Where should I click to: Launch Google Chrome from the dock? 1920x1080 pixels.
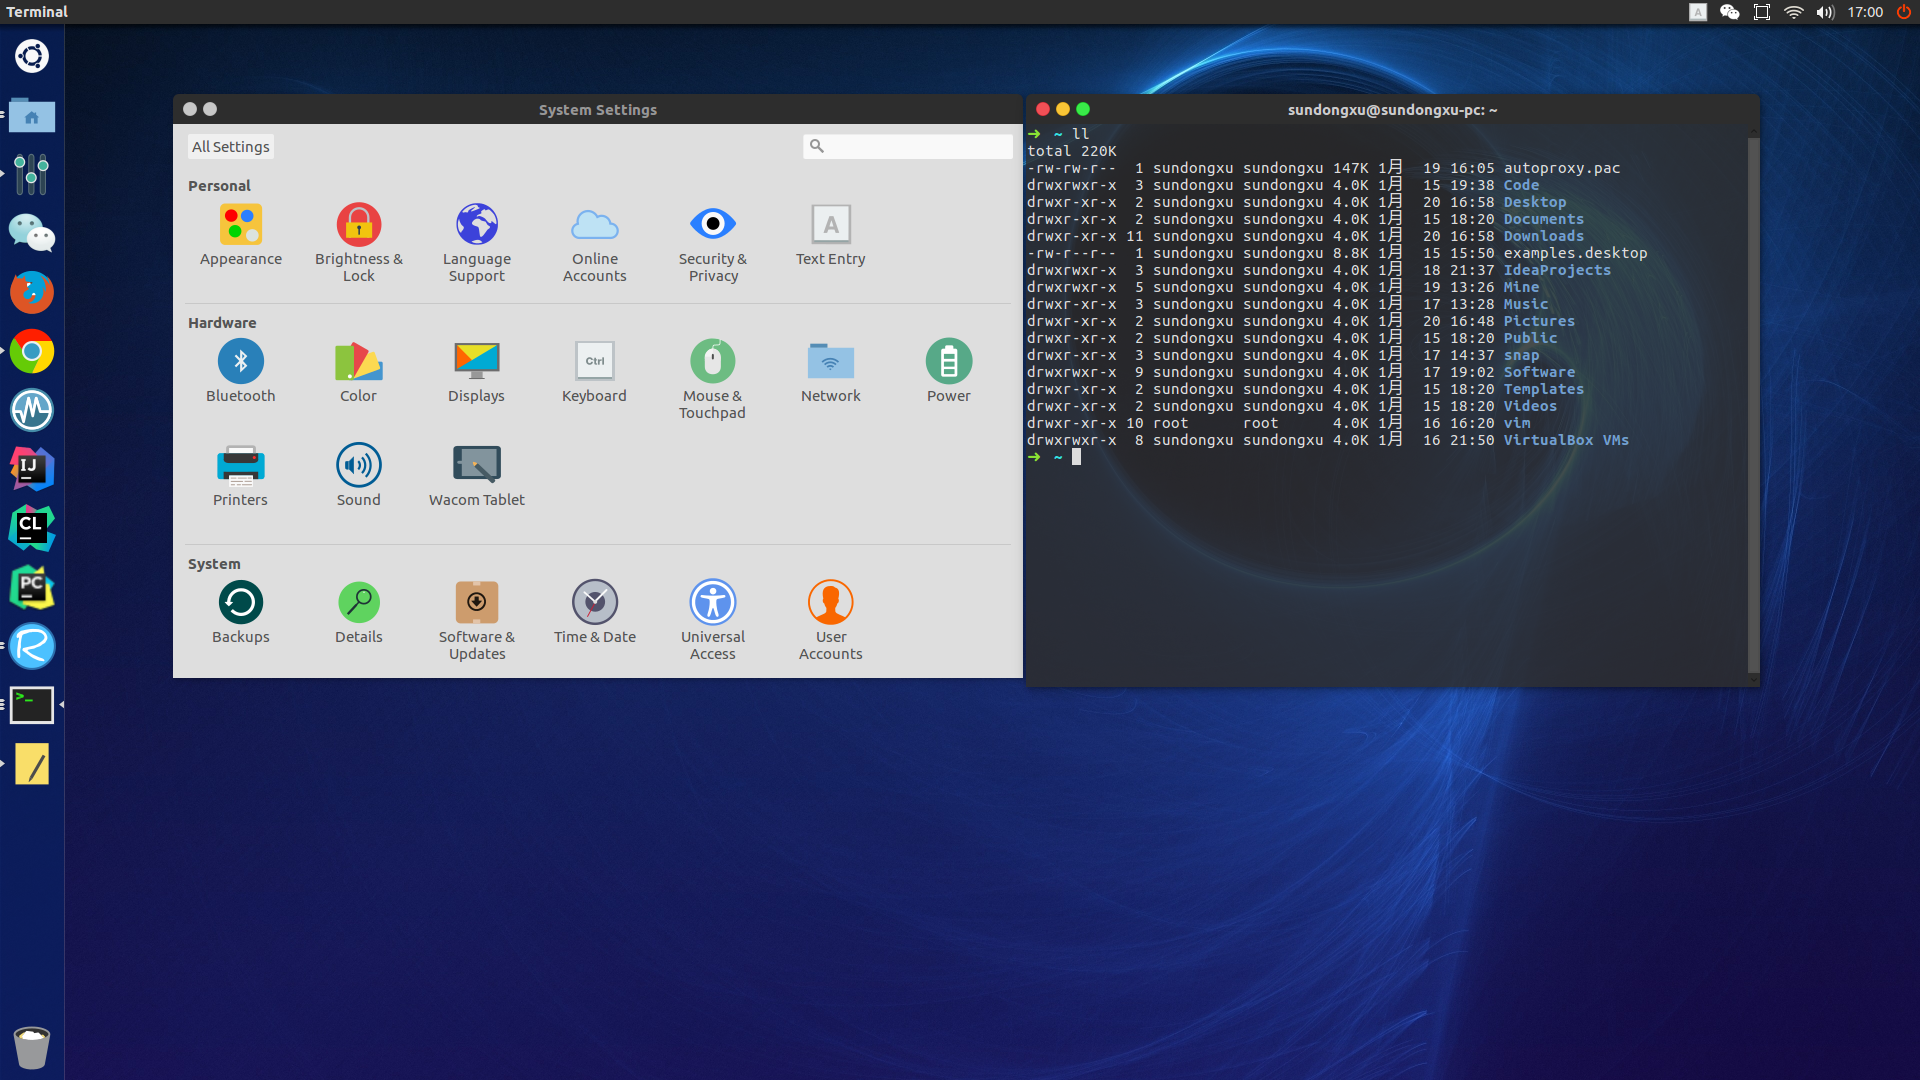(32, 352)
